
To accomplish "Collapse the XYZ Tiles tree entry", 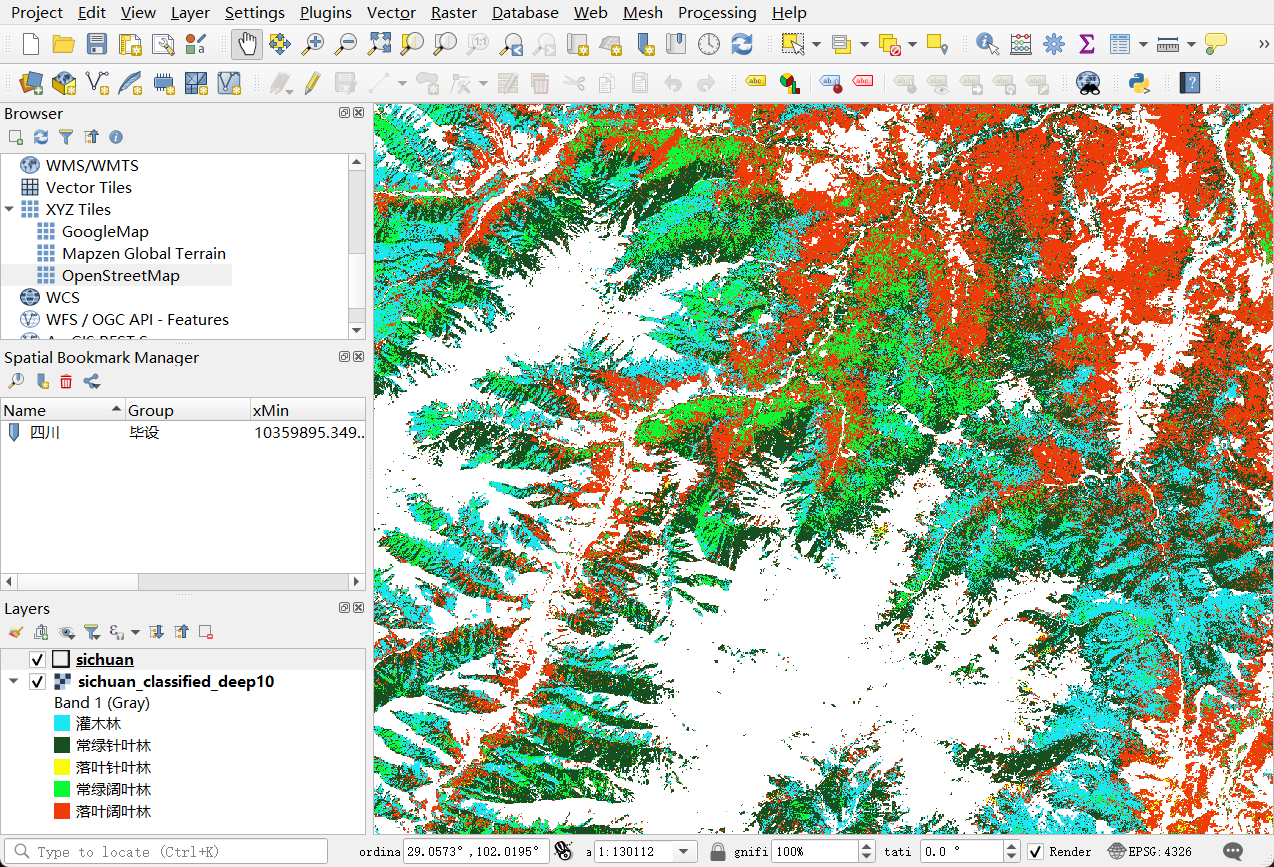I will [x=9, y=209].
